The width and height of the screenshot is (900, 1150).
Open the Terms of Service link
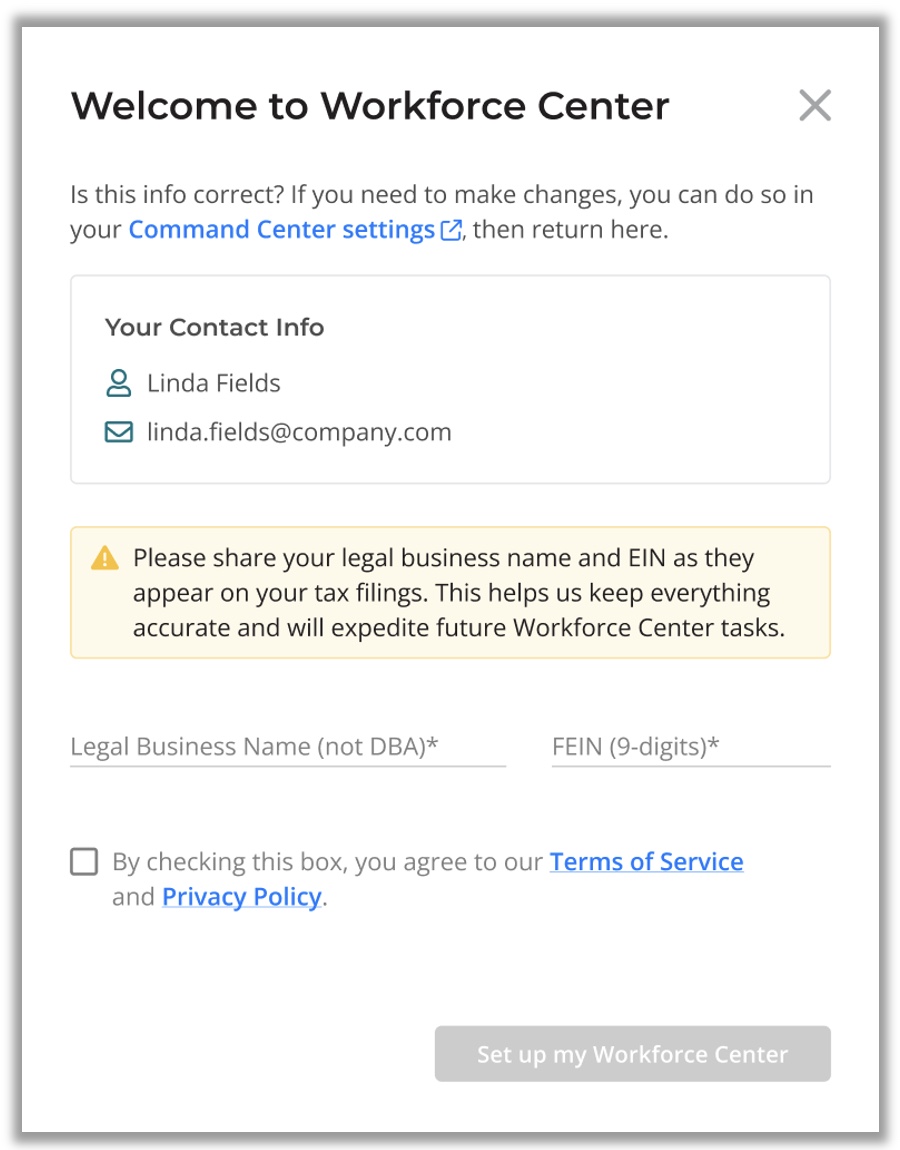(x=646, y=862)
